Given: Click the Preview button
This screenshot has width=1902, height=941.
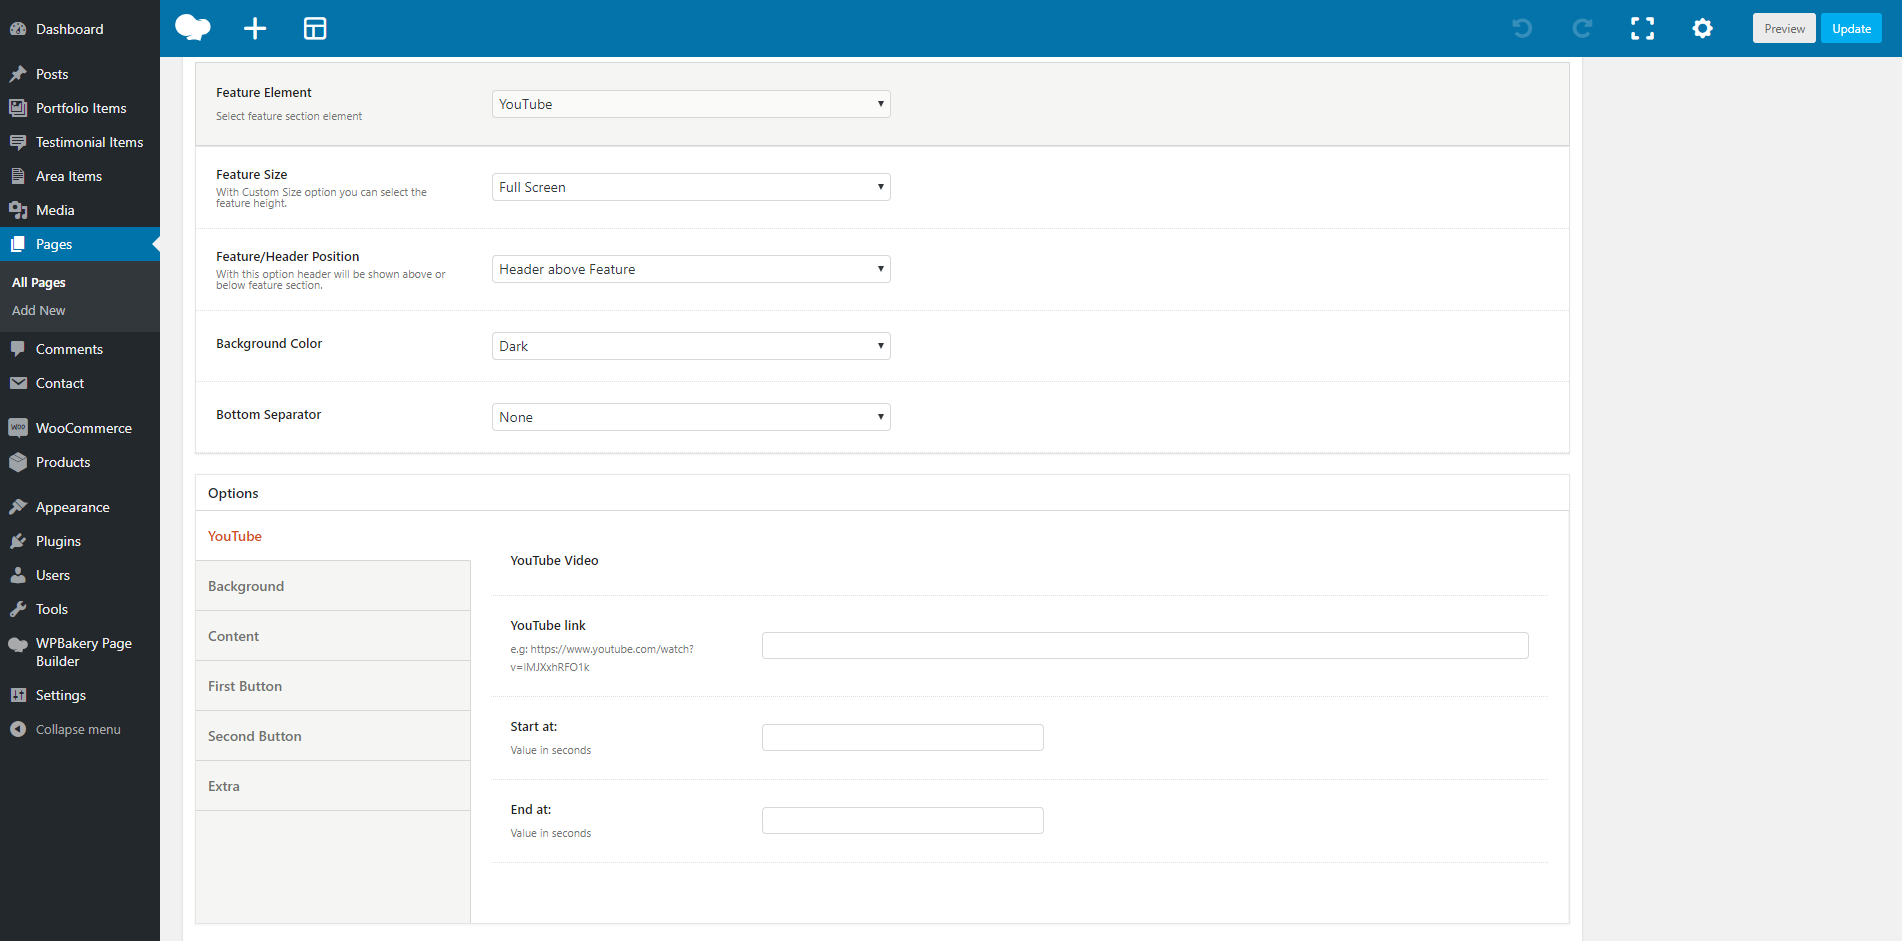Looking at the screenshot, I should tap(1784, 28).
